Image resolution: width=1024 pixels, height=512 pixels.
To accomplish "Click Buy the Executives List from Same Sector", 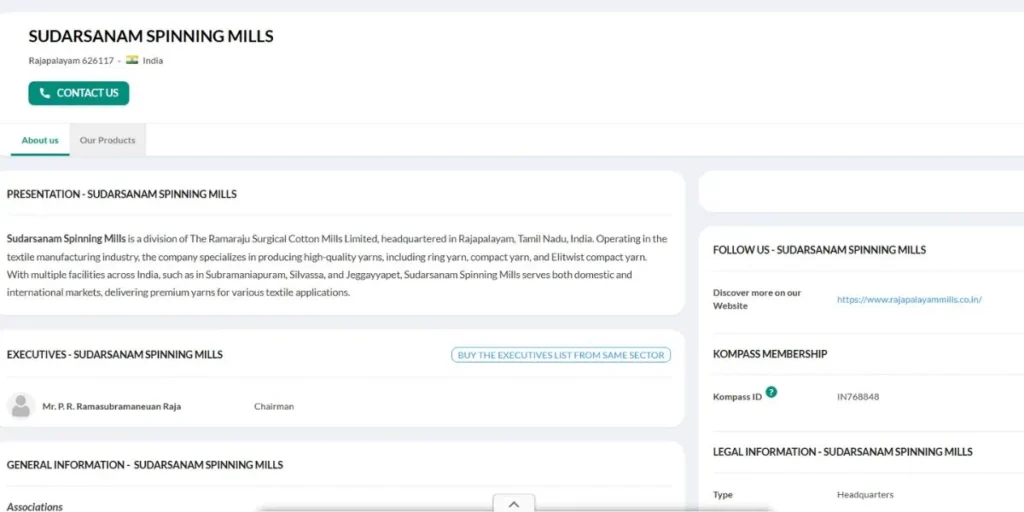I will coord(560,355).
